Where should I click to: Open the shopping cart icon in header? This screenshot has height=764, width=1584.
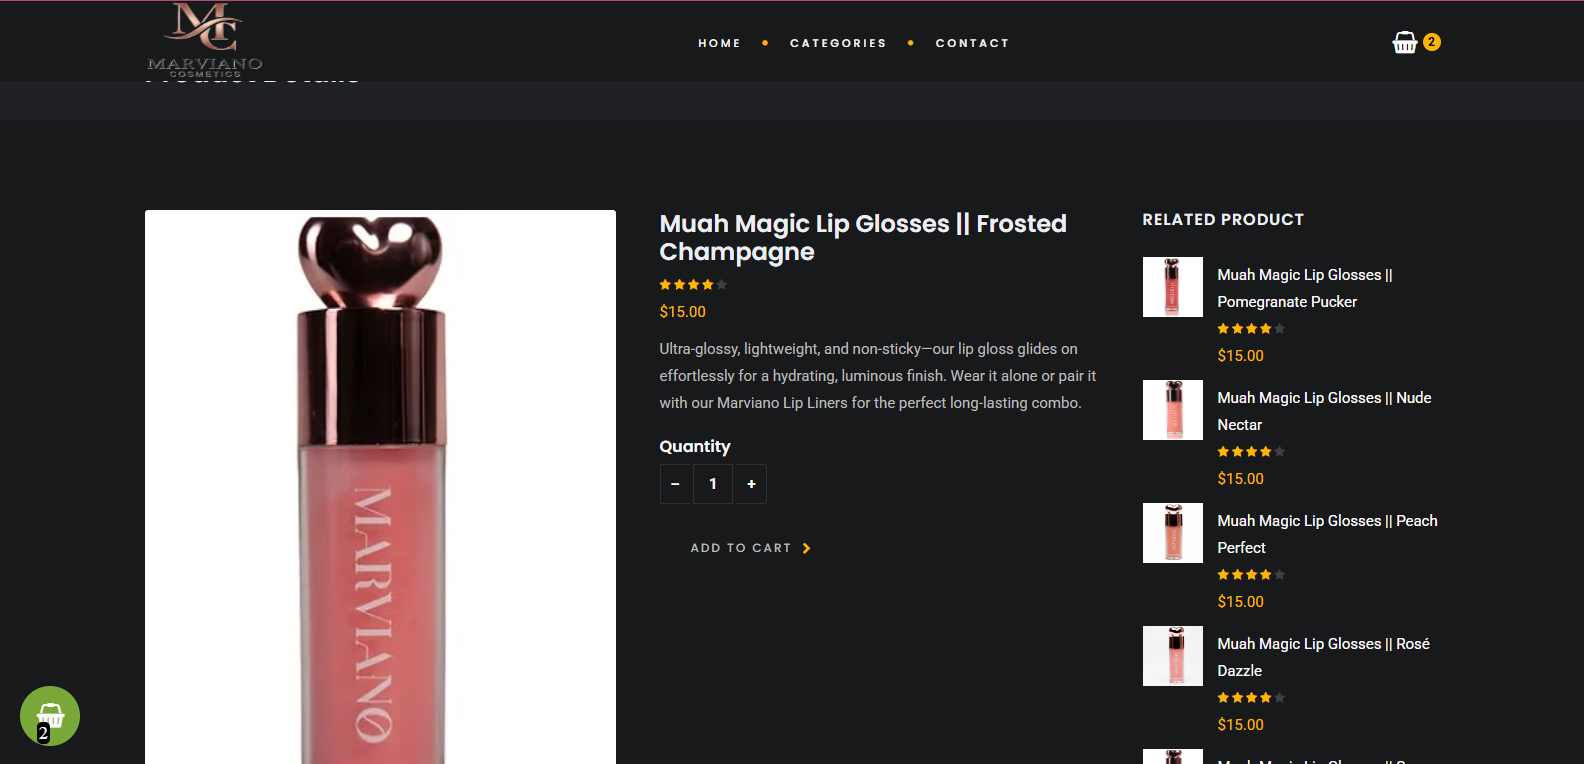click(x=1405, y=42)
